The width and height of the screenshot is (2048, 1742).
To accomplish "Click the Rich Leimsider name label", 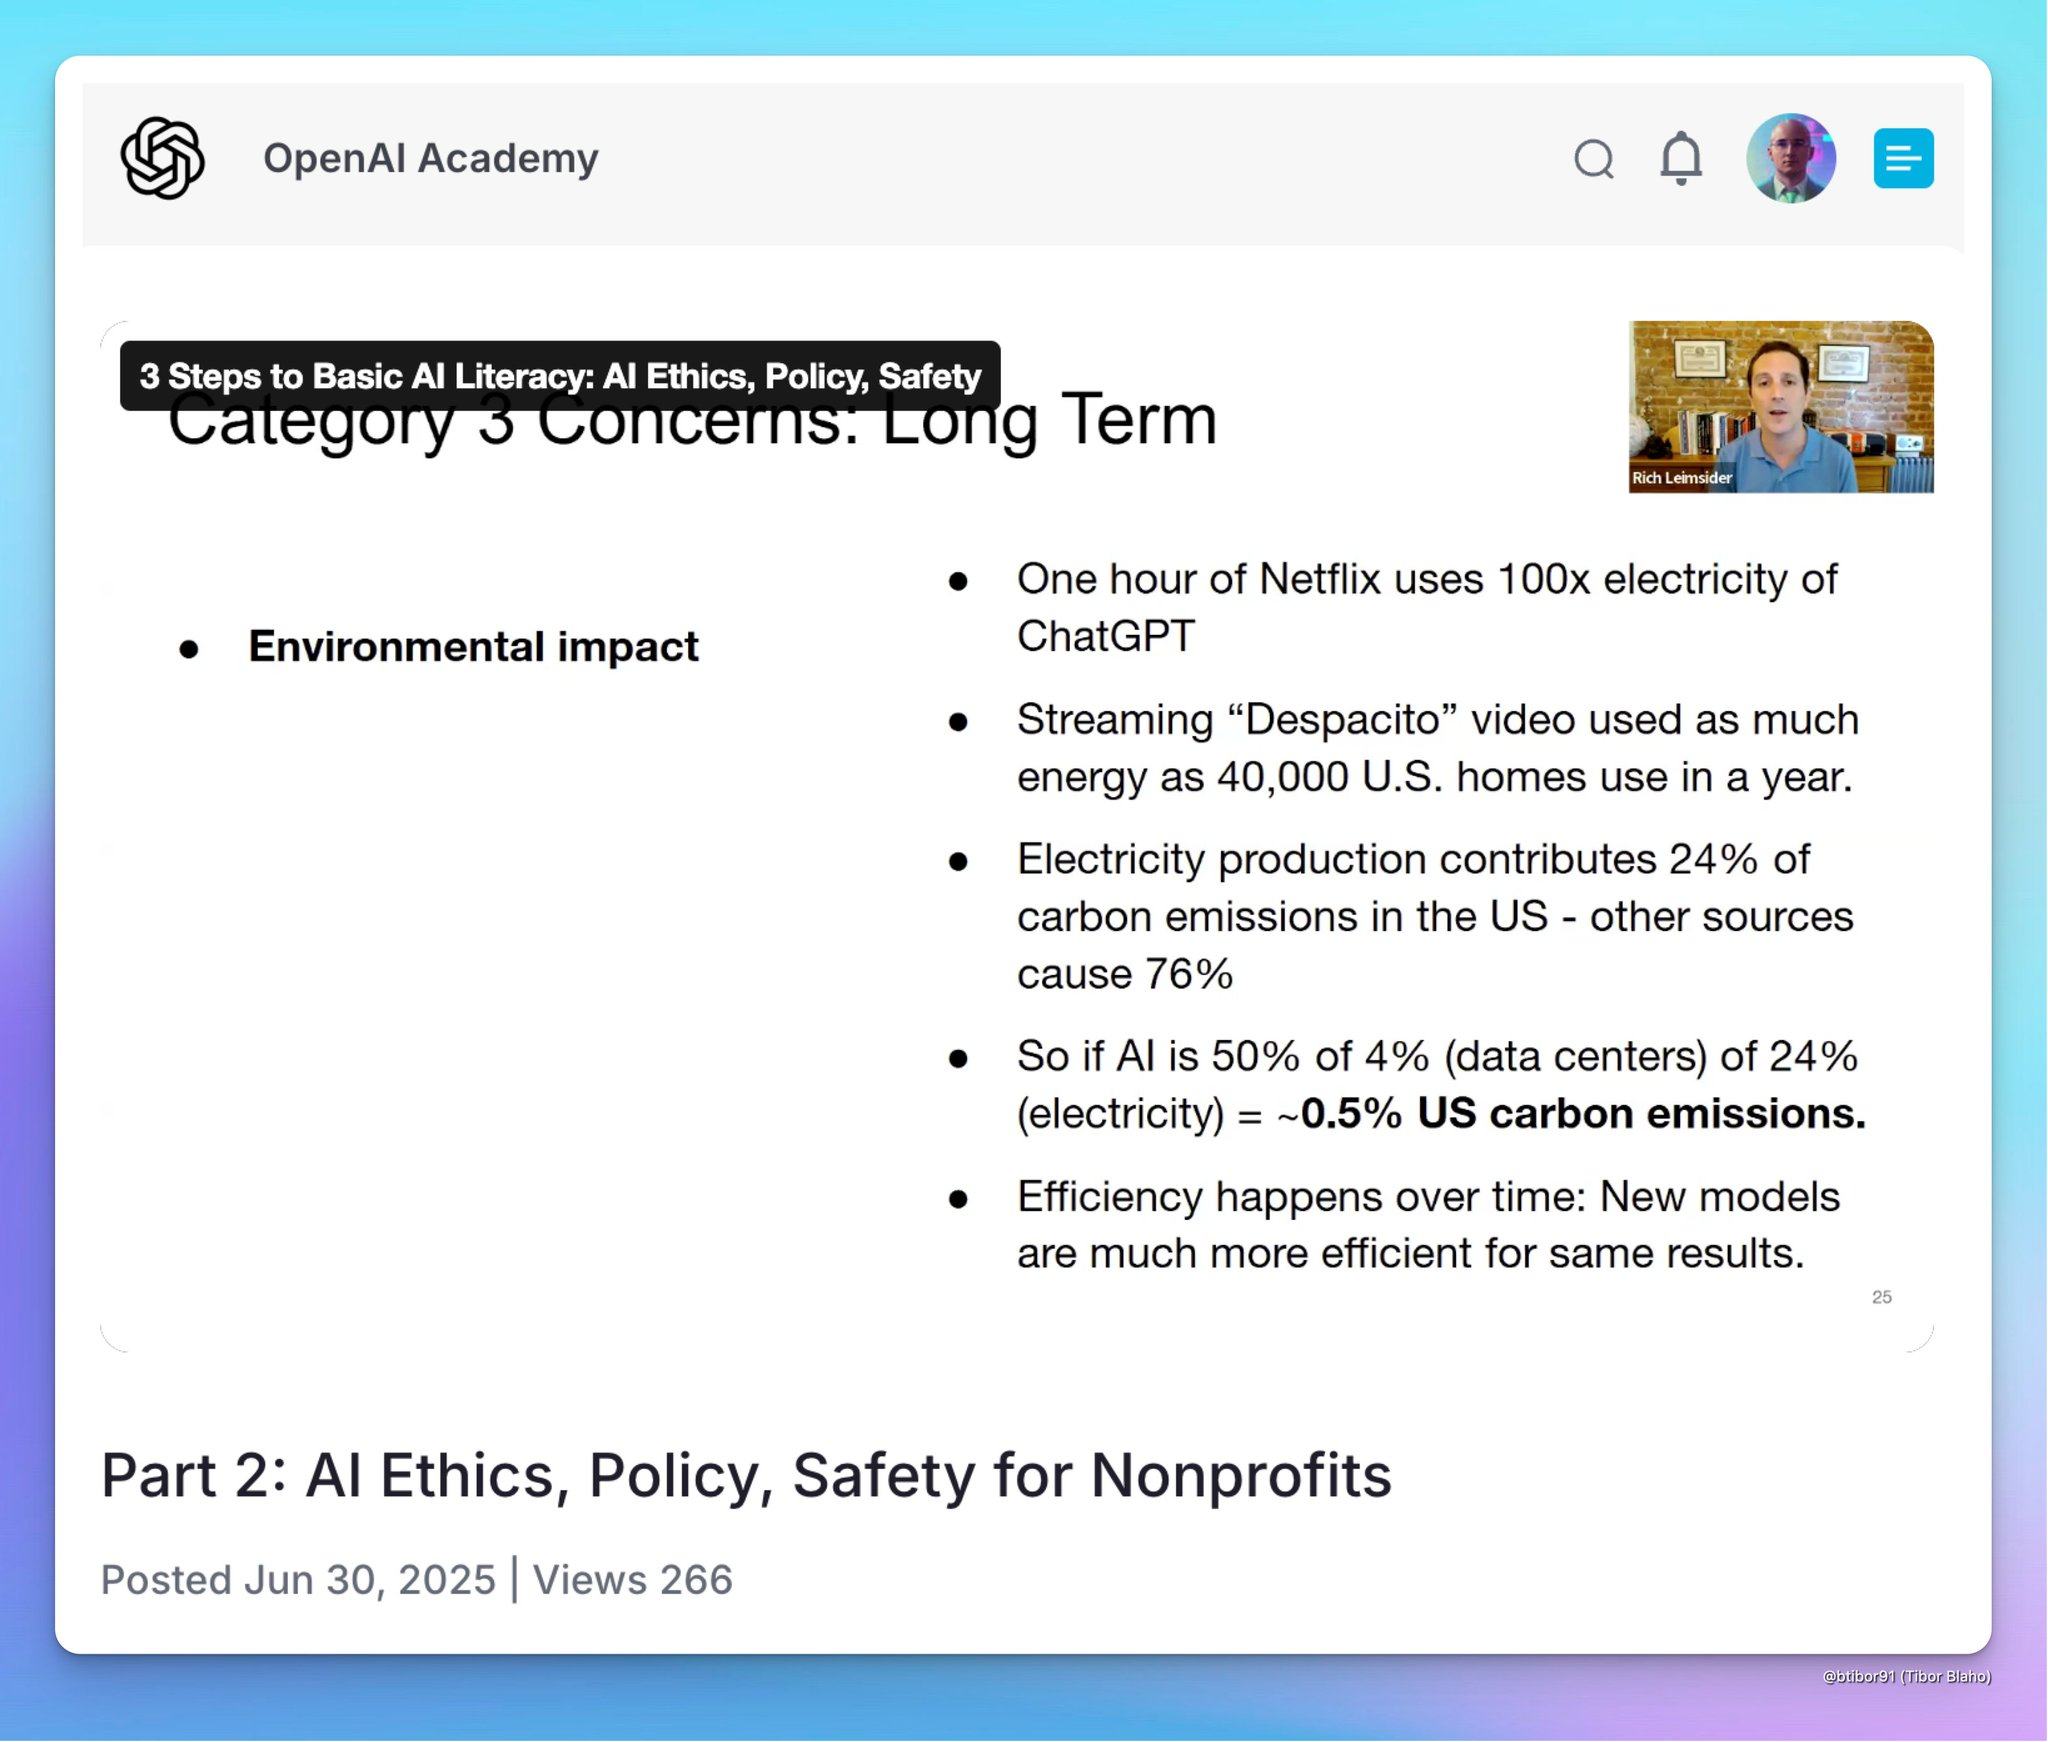I will tap(1681, 478).
